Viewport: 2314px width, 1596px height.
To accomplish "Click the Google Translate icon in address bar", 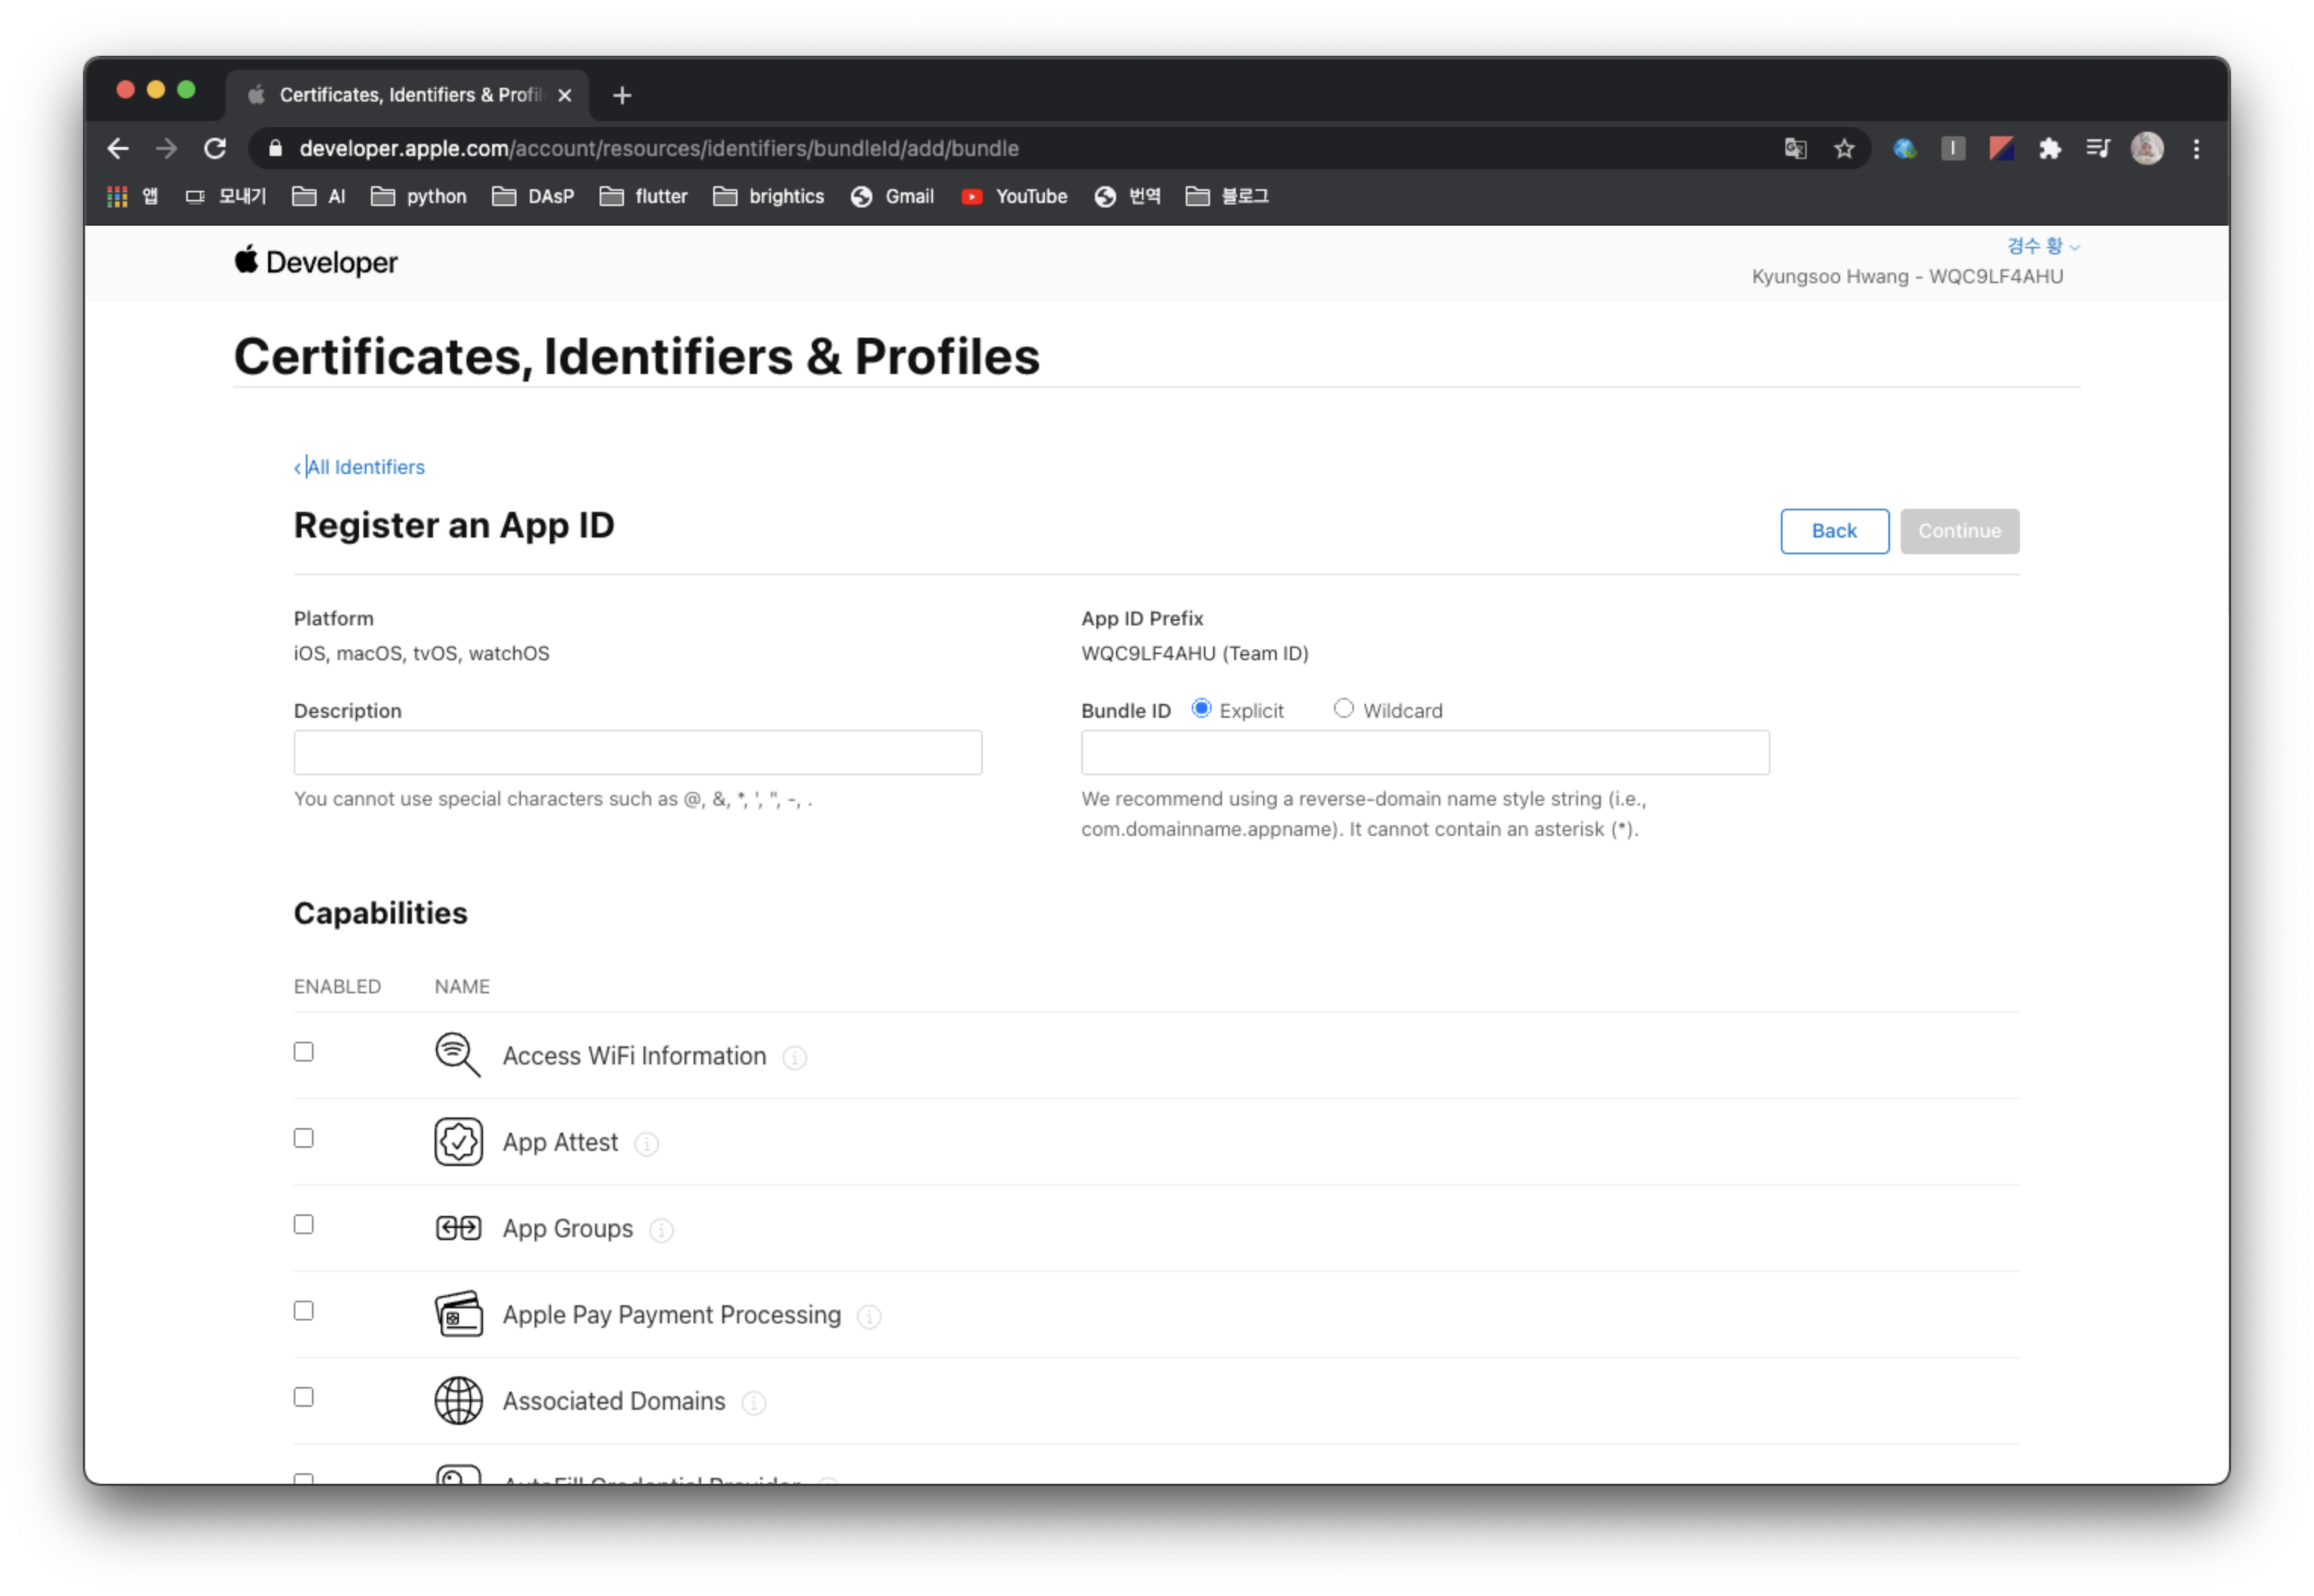I will (1795, 149).
